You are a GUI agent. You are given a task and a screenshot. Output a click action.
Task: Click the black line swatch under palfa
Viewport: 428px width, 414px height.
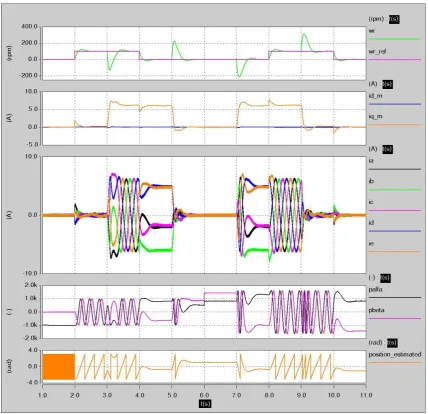[394, 297]
